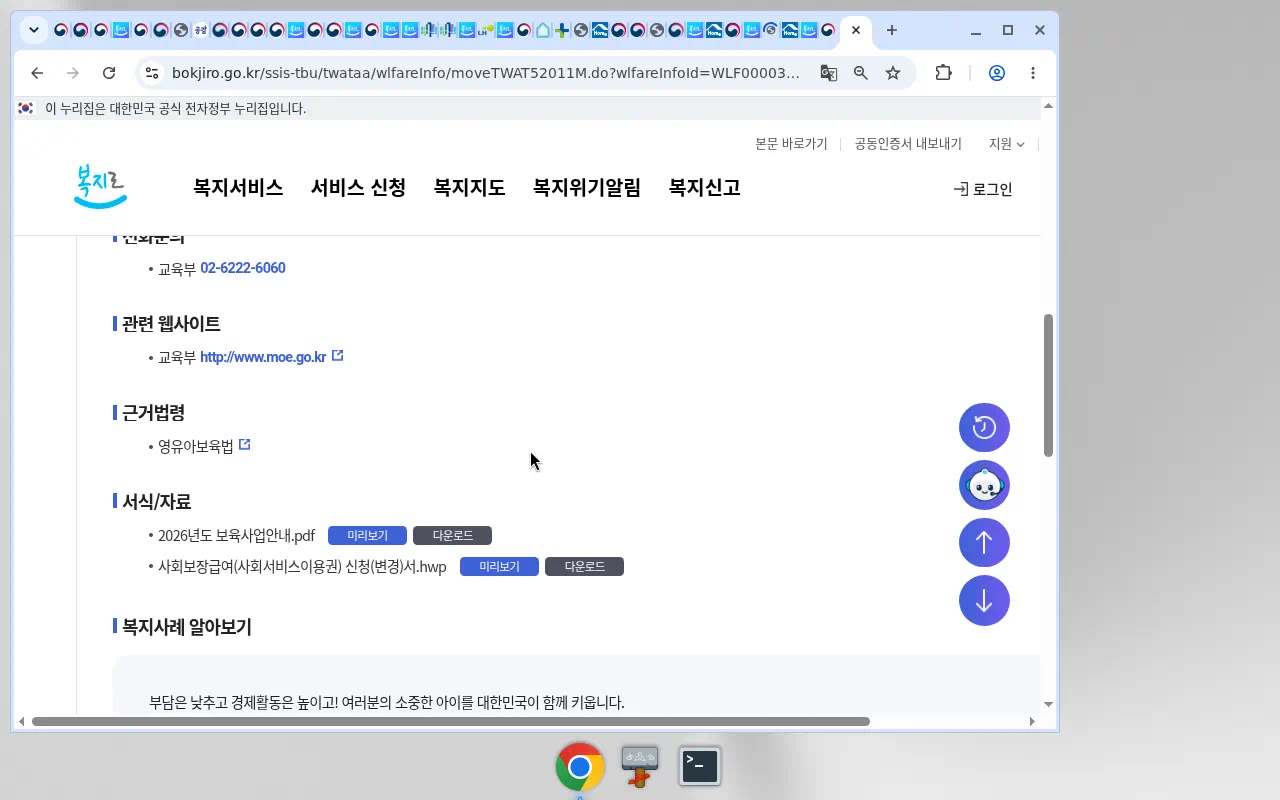This screenshot has height=800, width=1280.
Task: Open the recently viewed history floating button
Action: coord(984,428)
